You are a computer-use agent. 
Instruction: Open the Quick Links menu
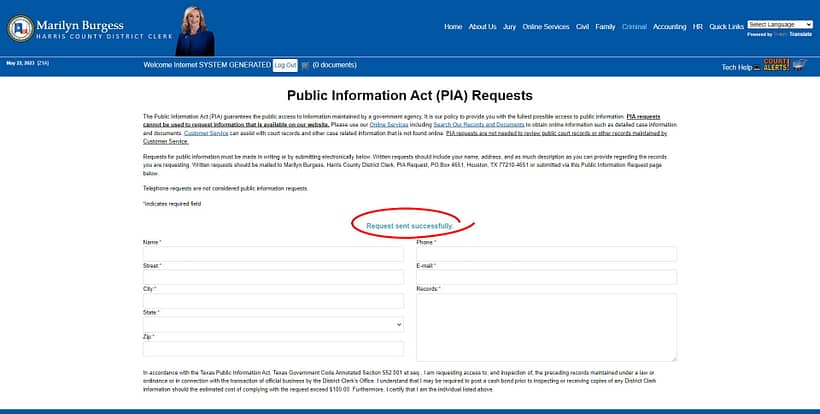point(726,27)
